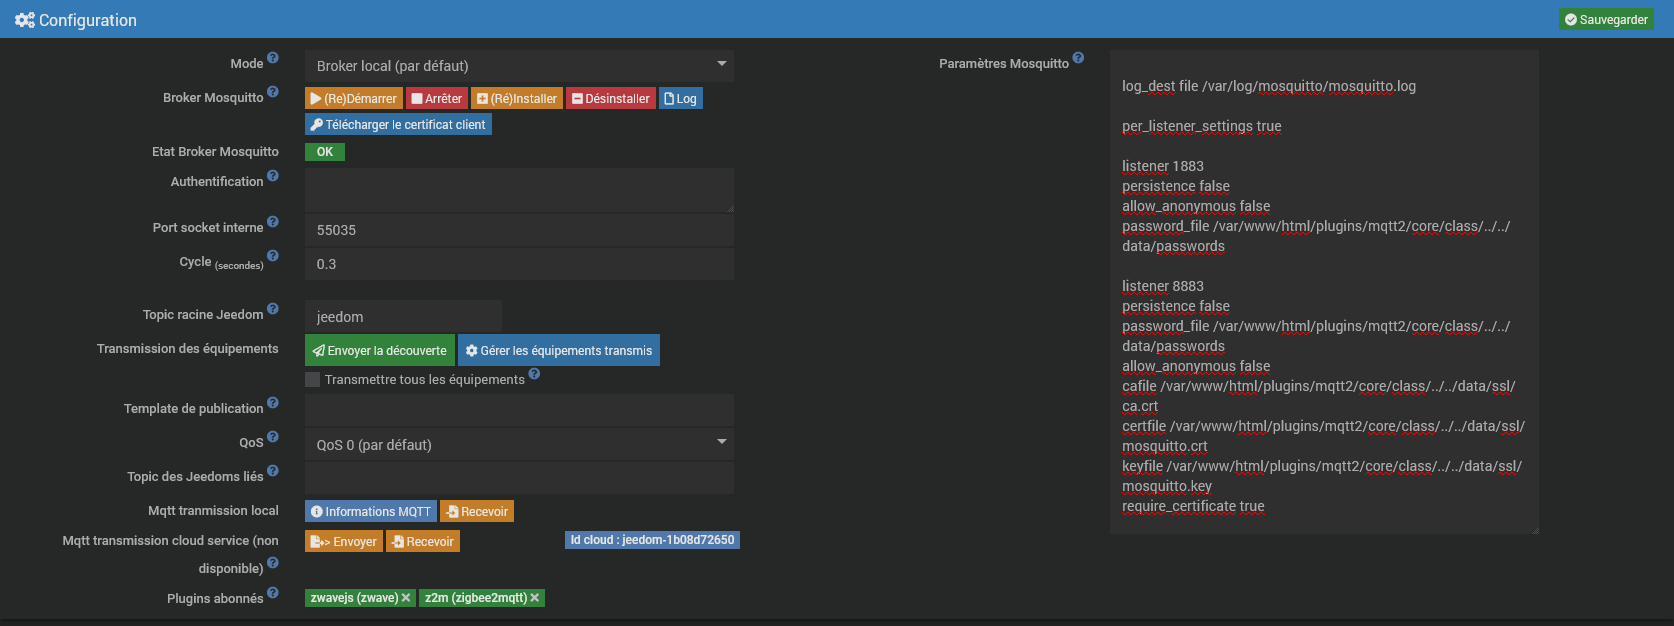
Task: Click help icon beside Paramètres Mosquitto
Action: pos(1078,58)
